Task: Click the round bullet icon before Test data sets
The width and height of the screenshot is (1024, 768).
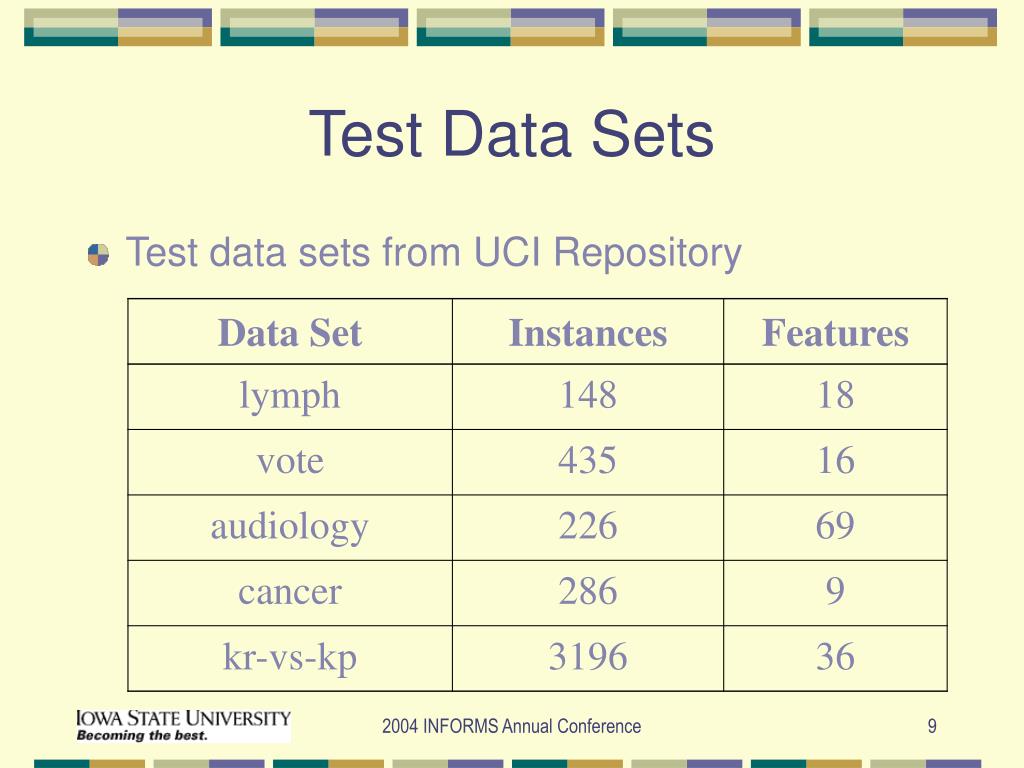Action: [x=99, y=255]
